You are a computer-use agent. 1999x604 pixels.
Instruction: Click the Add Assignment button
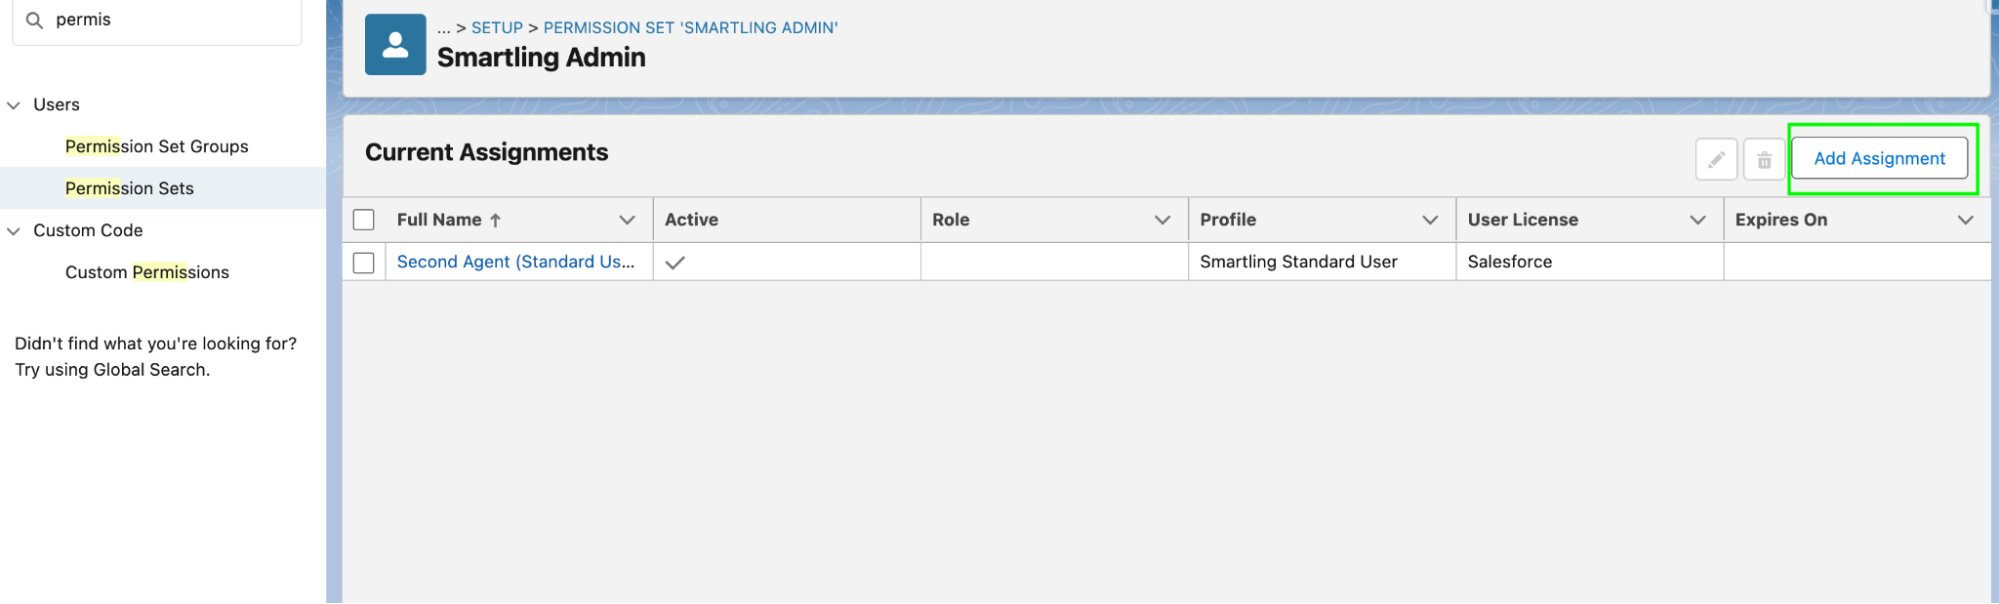tap(1879, 158)
